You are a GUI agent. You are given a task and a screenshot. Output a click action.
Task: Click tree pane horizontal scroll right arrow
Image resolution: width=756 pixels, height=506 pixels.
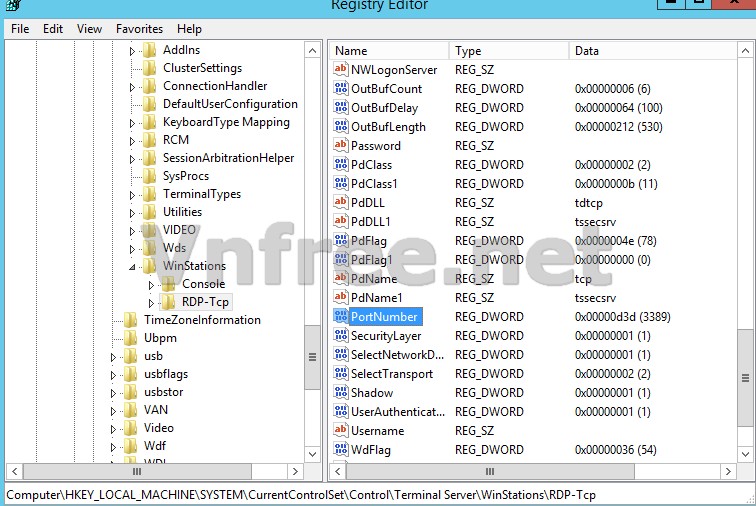coord(295,471)
